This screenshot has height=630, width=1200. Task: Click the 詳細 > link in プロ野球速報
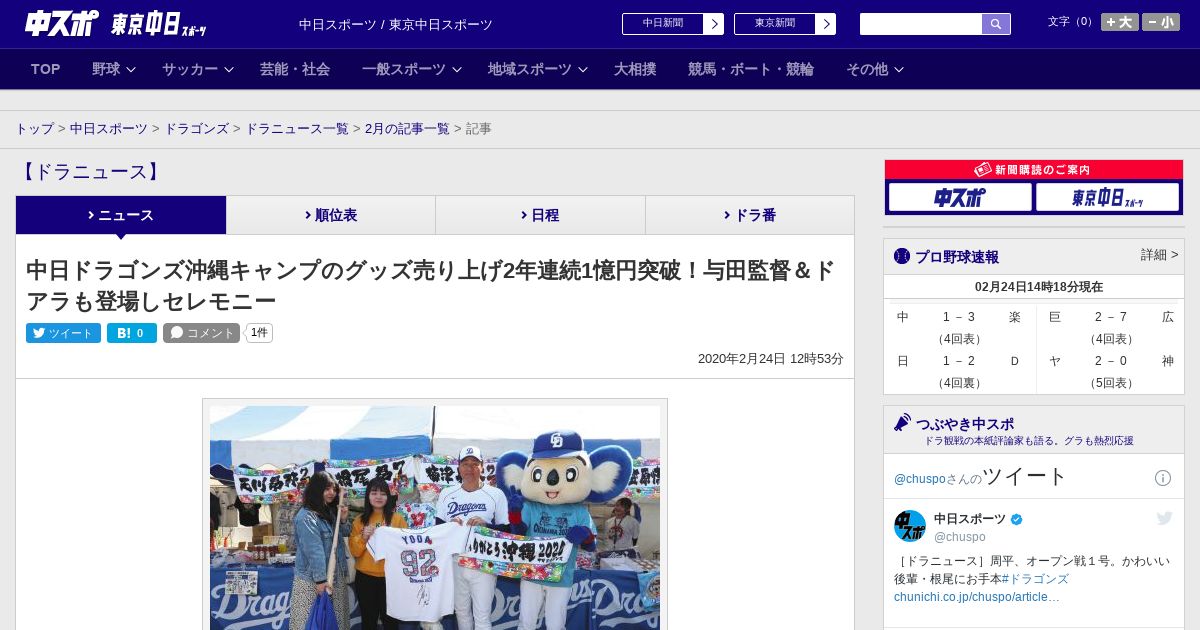point(1159,255)
